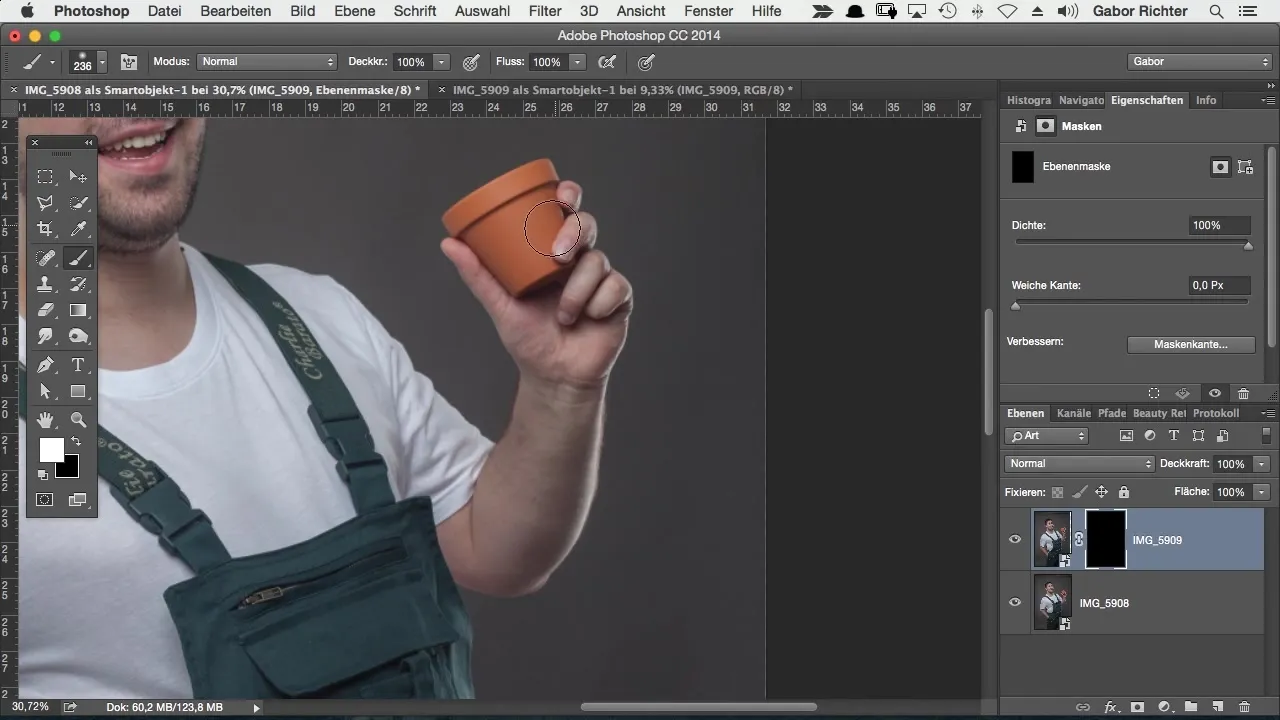Image resolution: width=1280 pixels, height=720 pixels.
Task: Toggle pressure for opacity
Action: 472,62
